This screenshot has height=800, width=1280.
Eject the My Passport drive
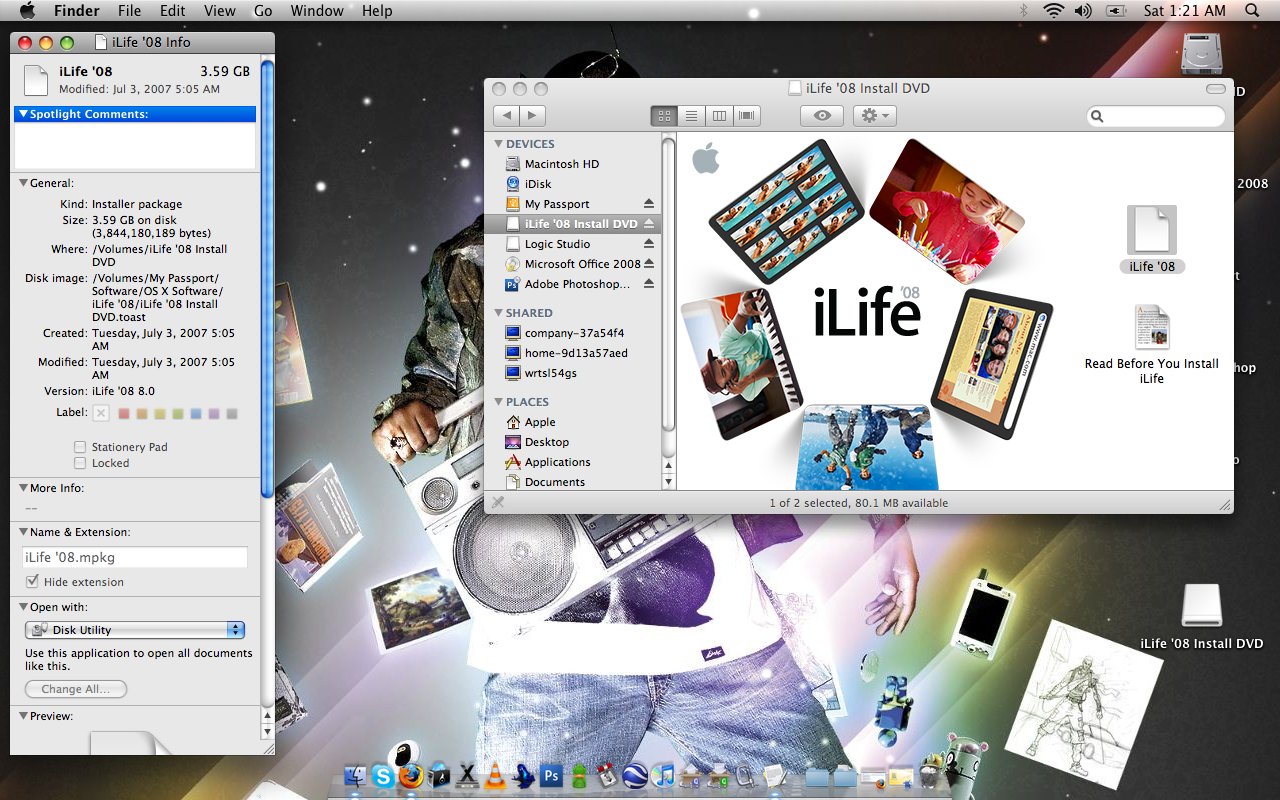tap(648, 204)
